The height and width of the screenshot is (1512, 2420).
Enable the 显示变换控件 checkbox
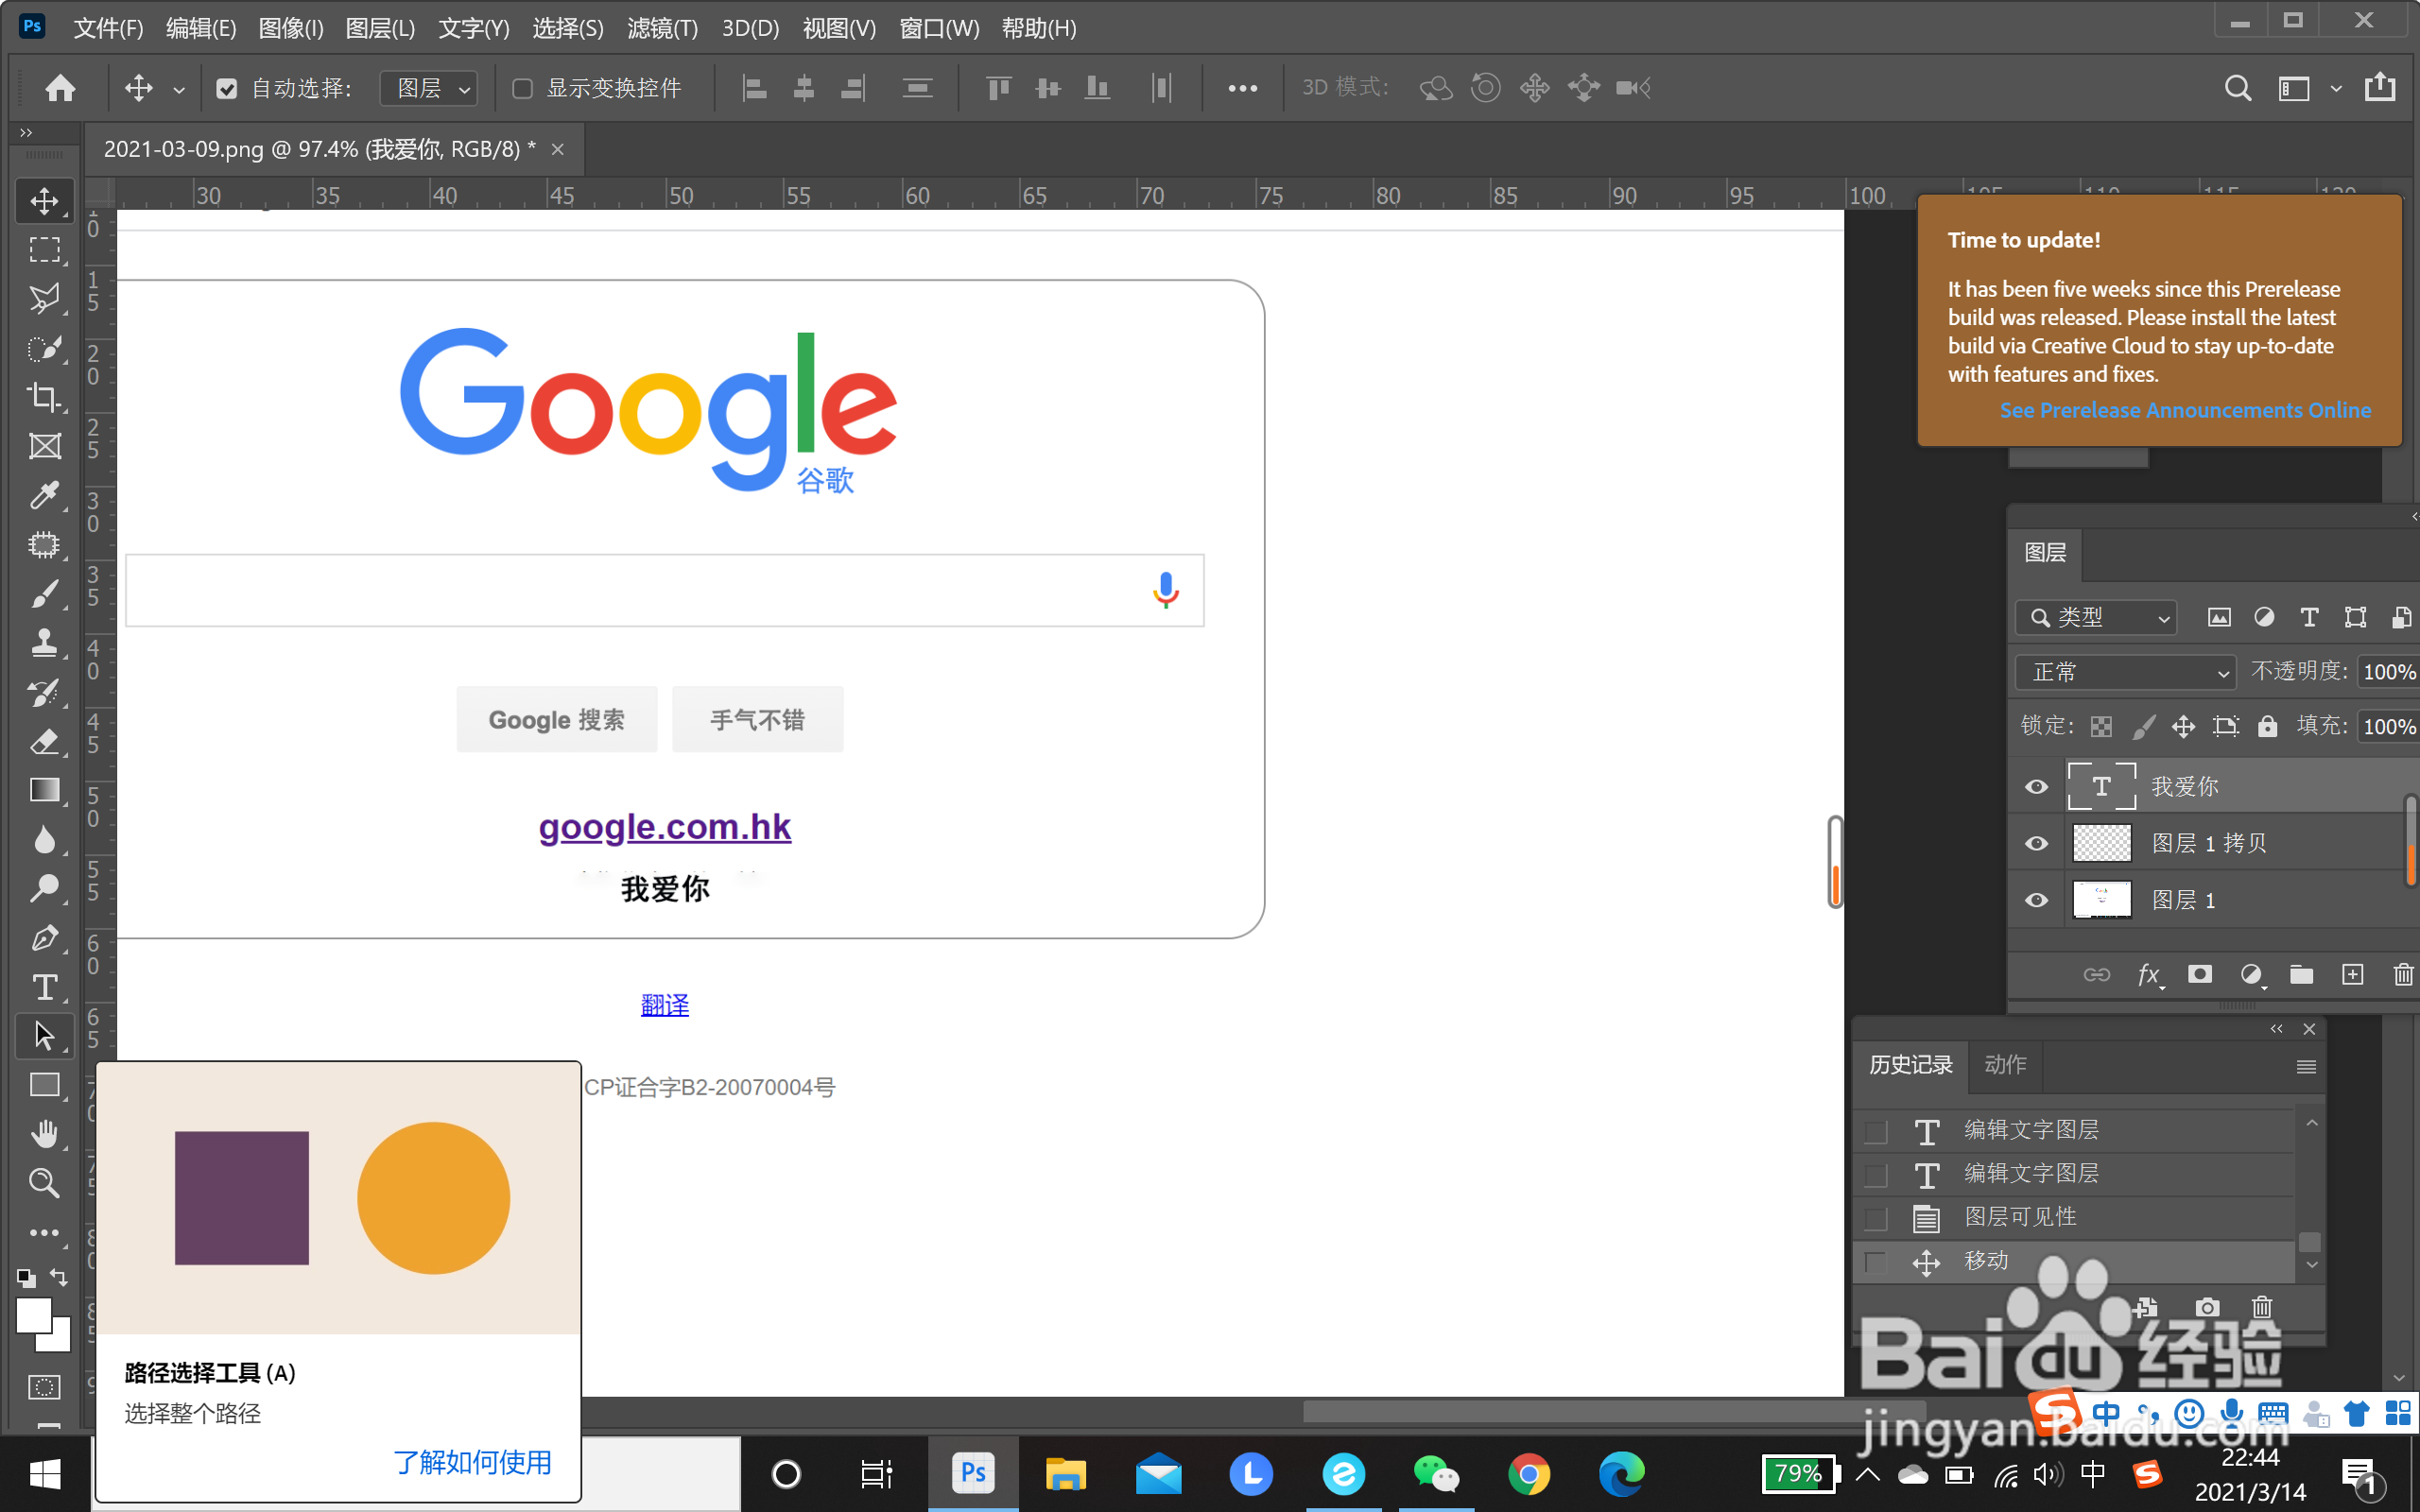[522, 89]
